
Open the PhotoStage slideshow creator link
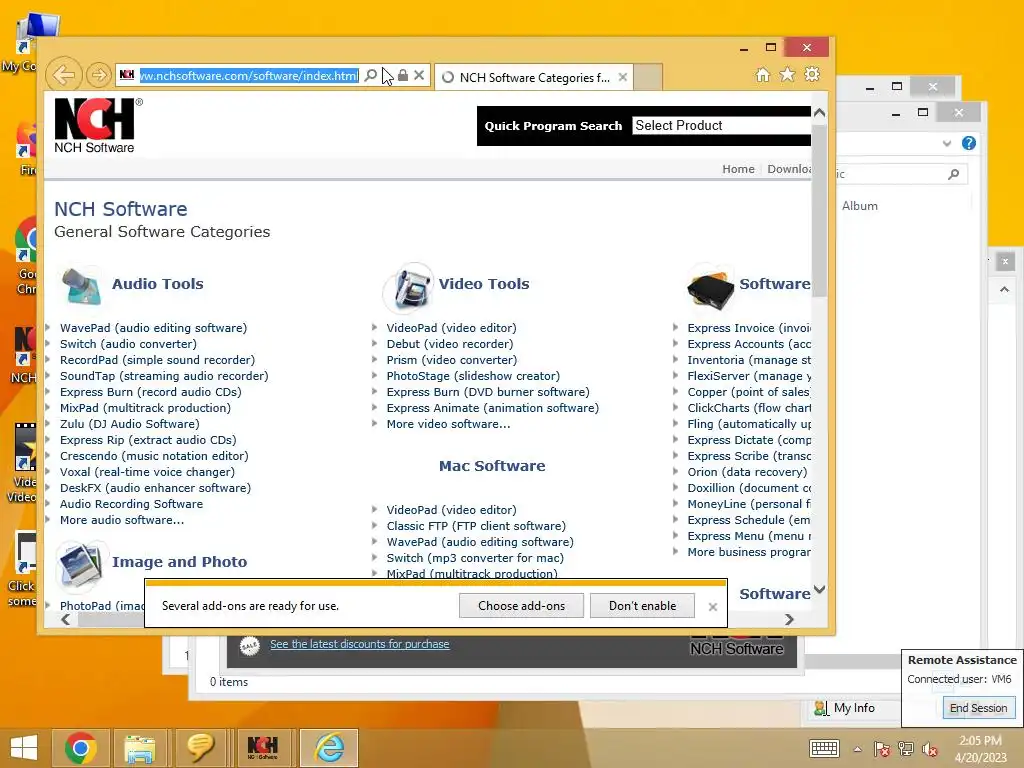pyautogui.click(x=473, y=376)
